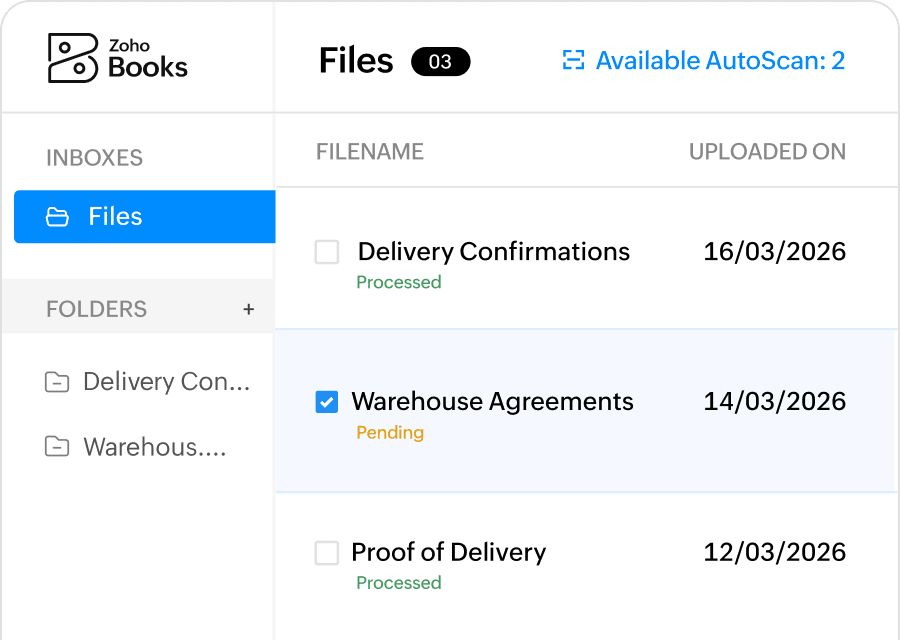This screenshot has height=640, width=900.
Task: Open the Delivery Confirmations file
Action: click(x=494, y=251)
